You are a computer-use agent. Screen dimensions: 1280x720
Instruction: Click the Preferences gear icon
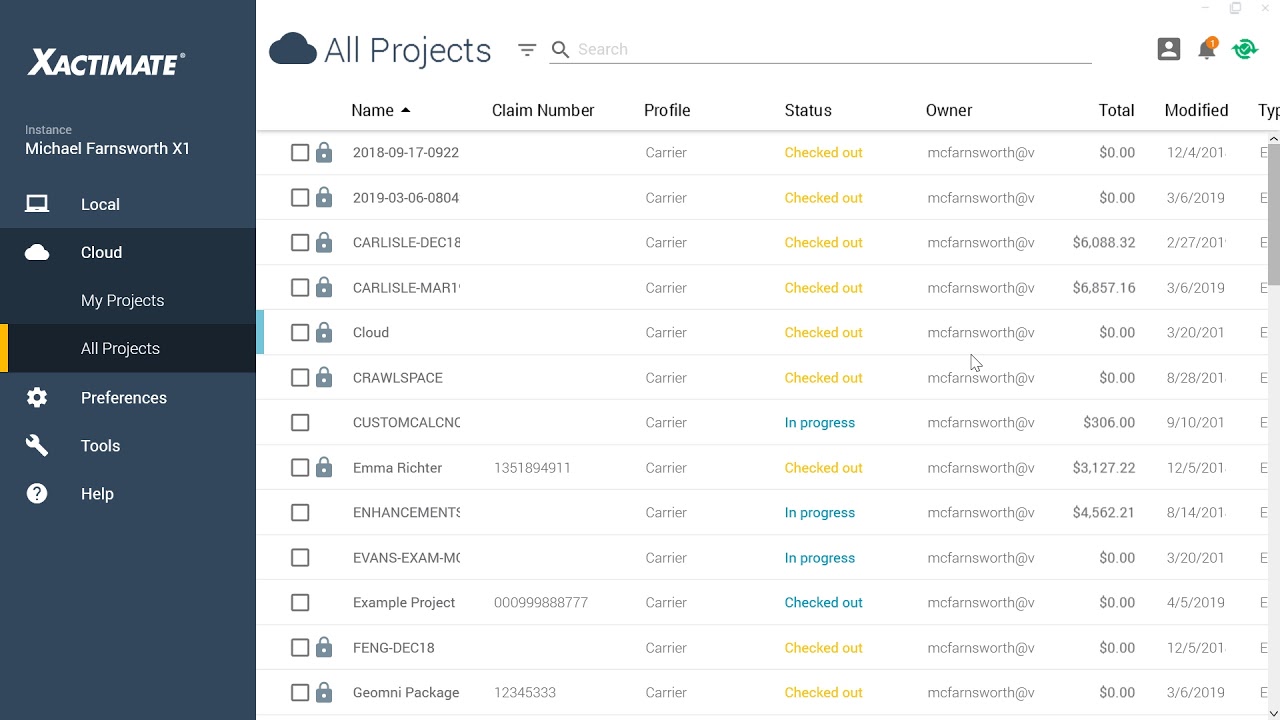(x=37, y=398)
